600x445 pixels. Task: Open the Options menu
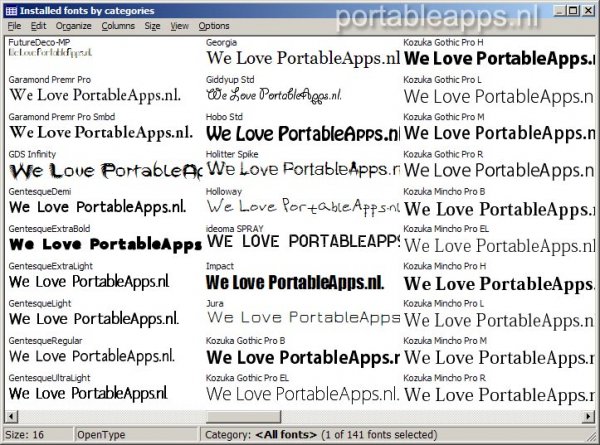[214, 25]
